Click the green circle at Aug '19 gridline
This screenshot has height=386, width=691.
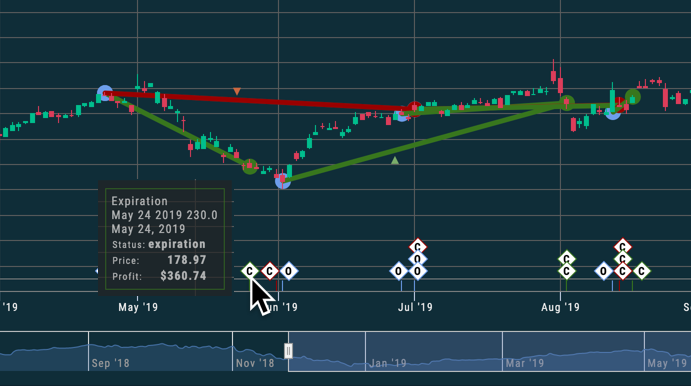[x=567, y=103]
